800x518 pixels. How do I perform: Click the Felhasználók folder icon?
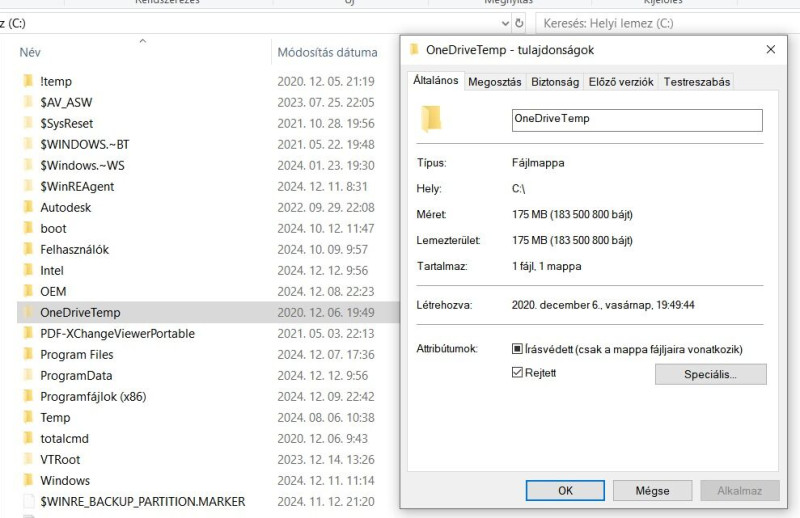click(x=28, y=249)
